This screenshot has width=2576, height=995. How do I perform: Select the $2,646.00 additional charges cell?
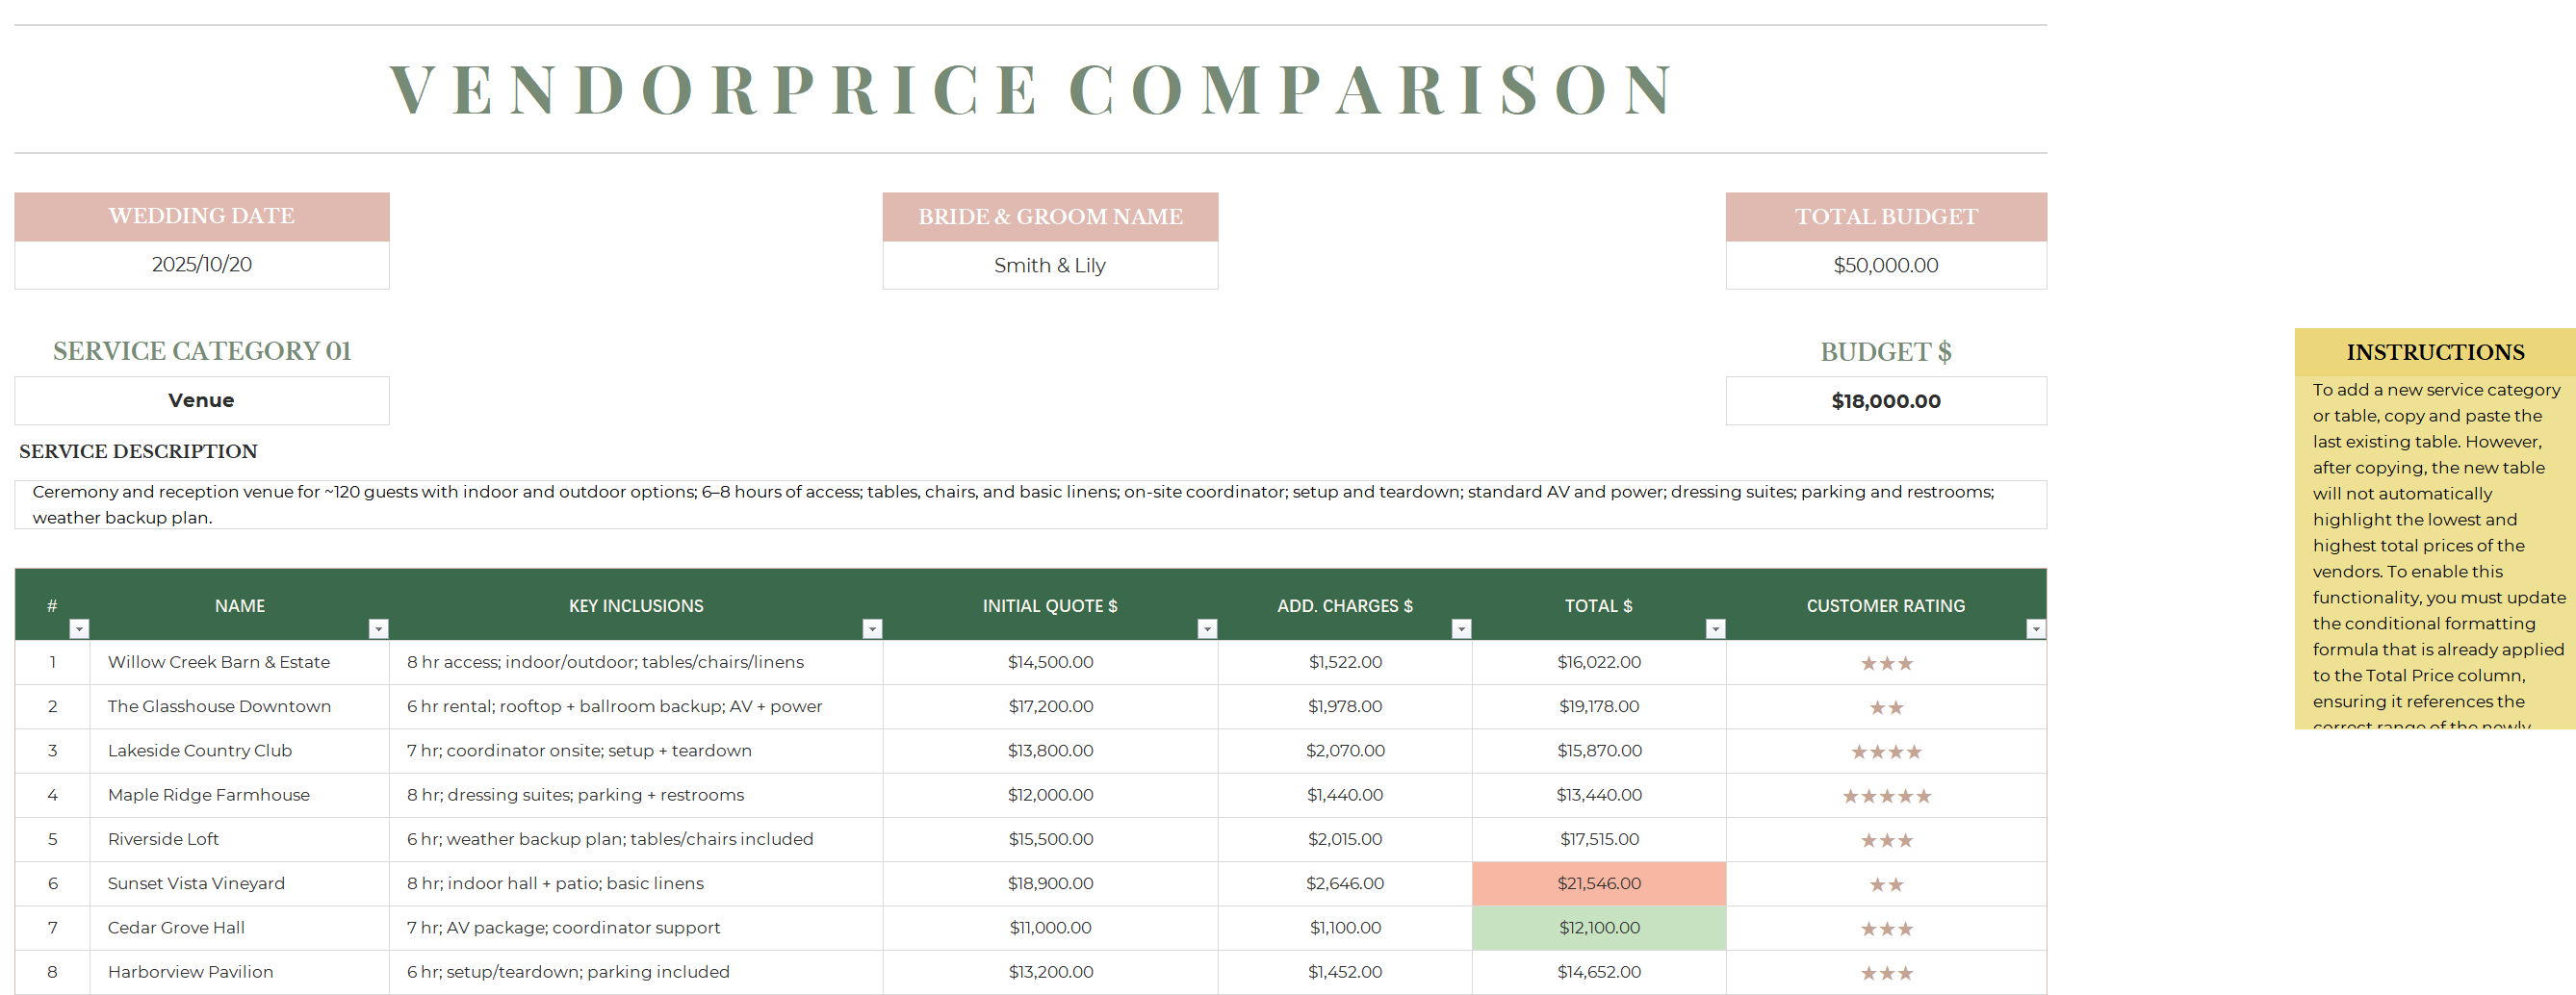coord(1345,883)
